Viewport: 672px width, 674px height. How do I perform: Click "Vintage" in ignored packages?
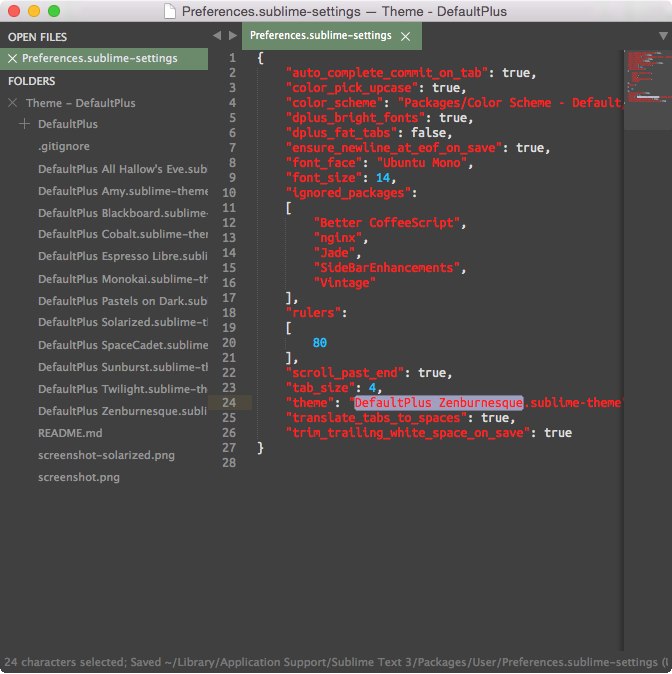point(344,283)
